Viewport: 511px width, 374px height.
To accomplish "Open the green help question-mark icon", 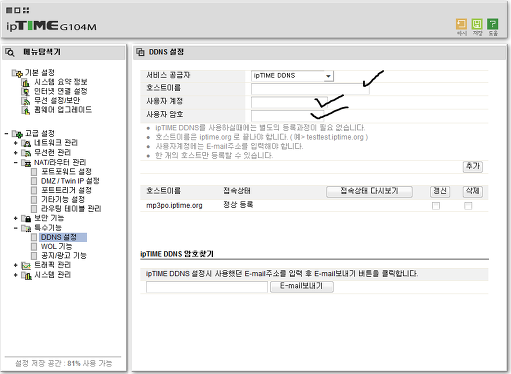I will 493,24.
